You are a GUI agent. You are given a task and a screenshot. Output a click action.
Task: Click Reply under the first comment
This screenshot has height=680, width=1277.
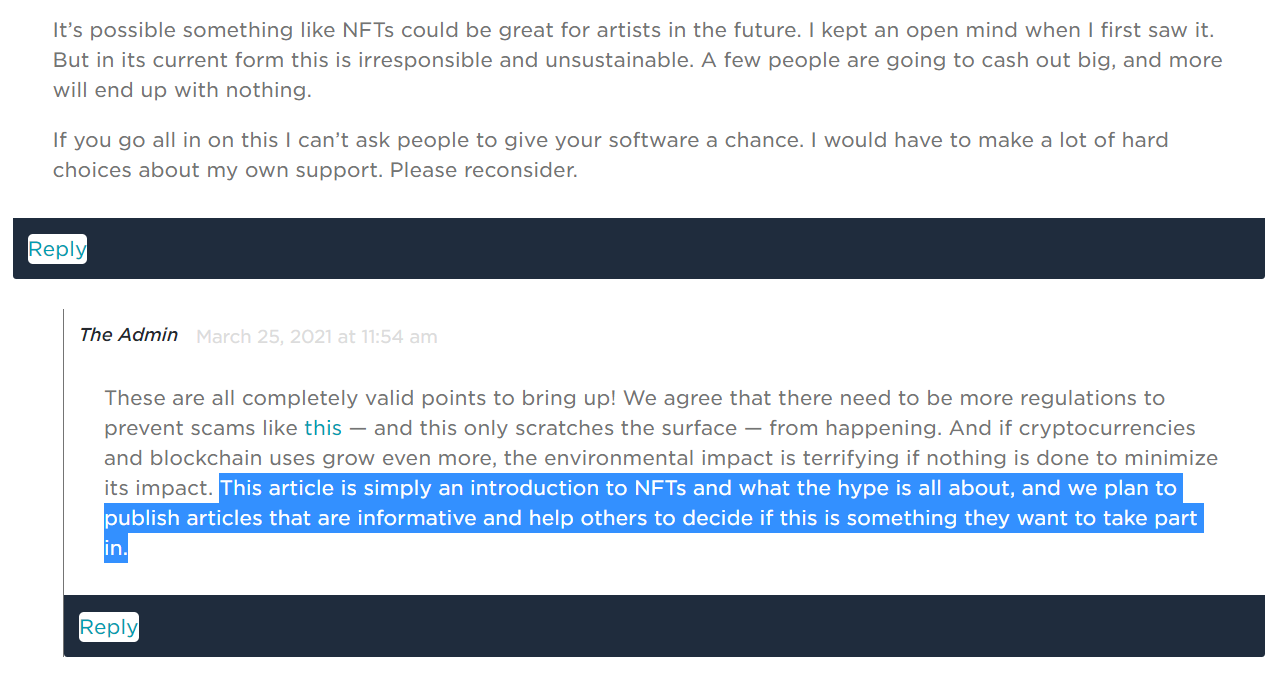click(57, 249)
